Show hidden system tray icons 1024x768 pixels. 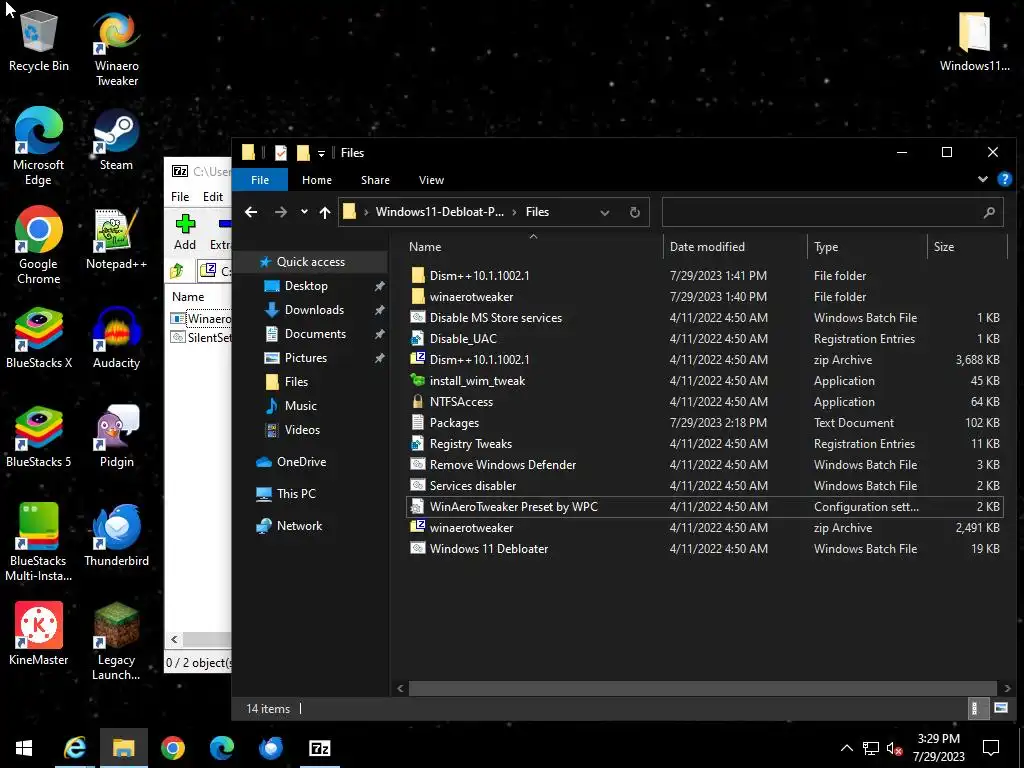coord(846,748)
